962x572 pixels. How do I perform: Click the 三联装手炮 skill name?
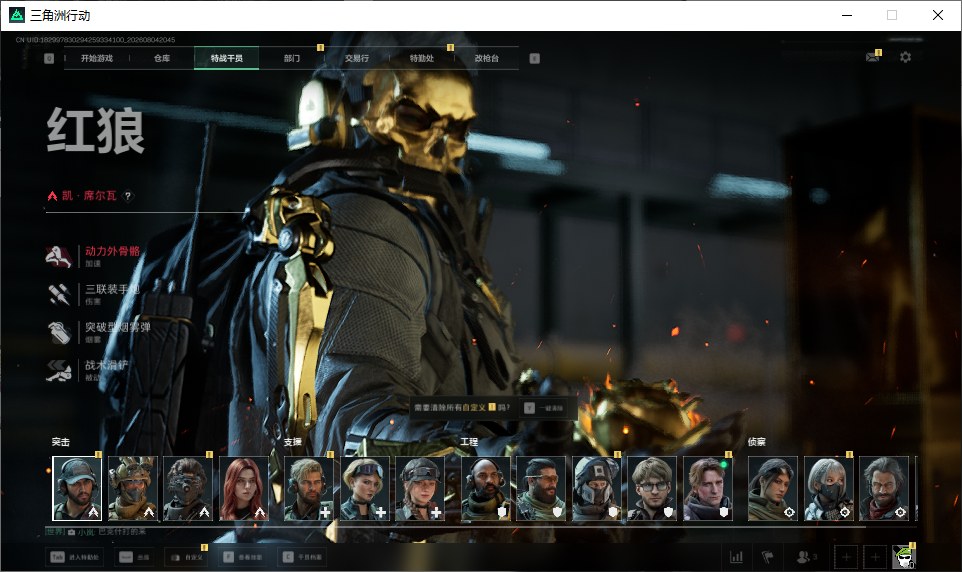[112, 289]
